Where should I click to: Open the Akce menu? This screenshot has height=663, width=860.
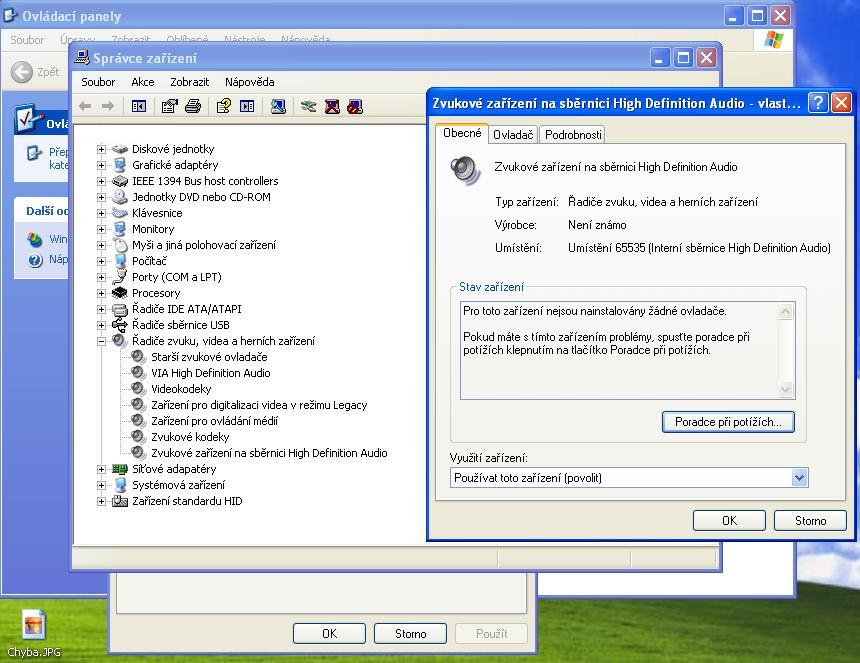coord(143,82)
